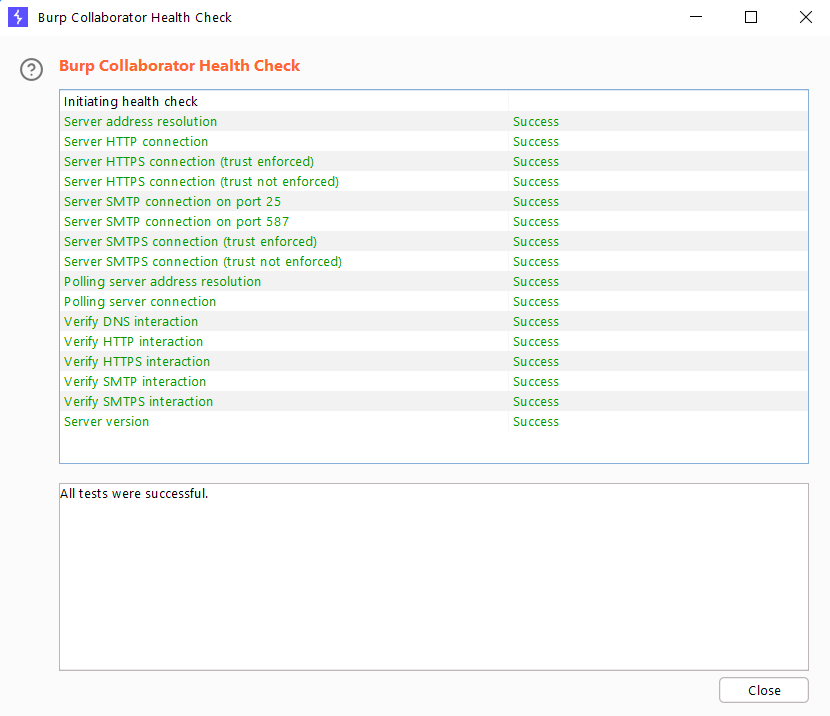830x716 pixels.
Task: Select Server SMTP connection on port 25
Action: tap(434, 202)
